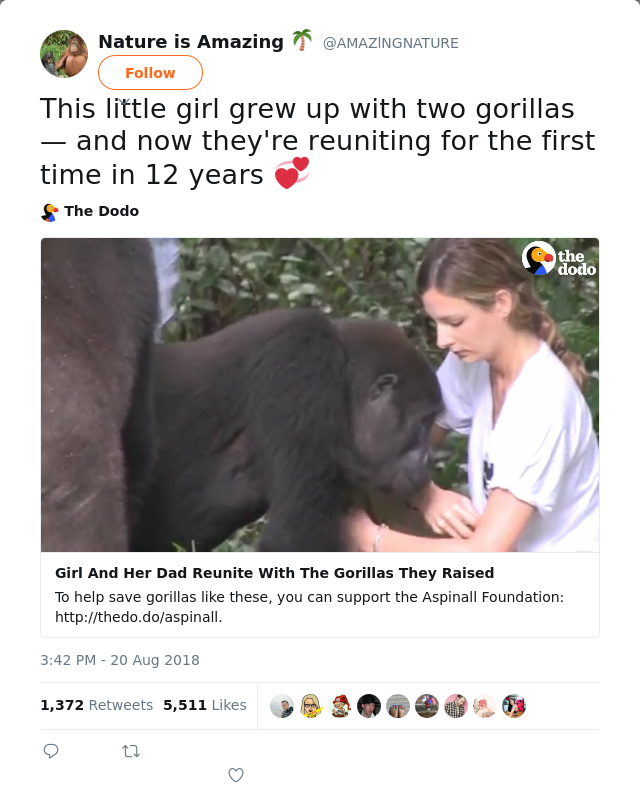This screenshot has width=640, height=791.
Task: View the 5,511 Likes list
Action: 204,705
